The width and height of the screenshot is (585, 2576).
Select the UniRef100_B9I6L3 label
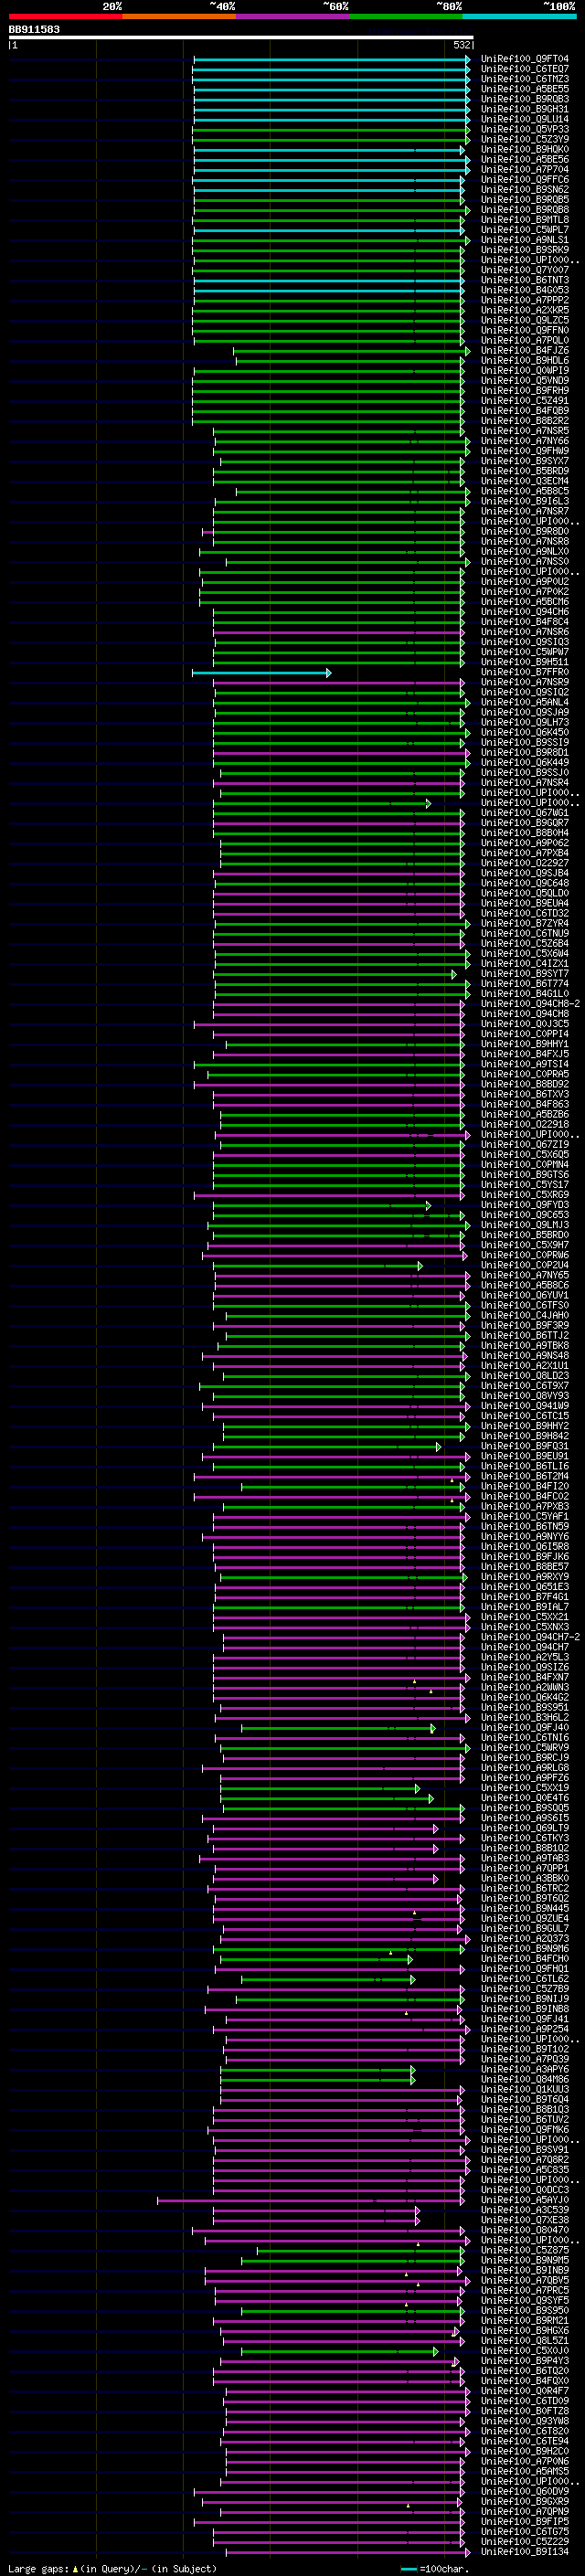click(524, 501)
